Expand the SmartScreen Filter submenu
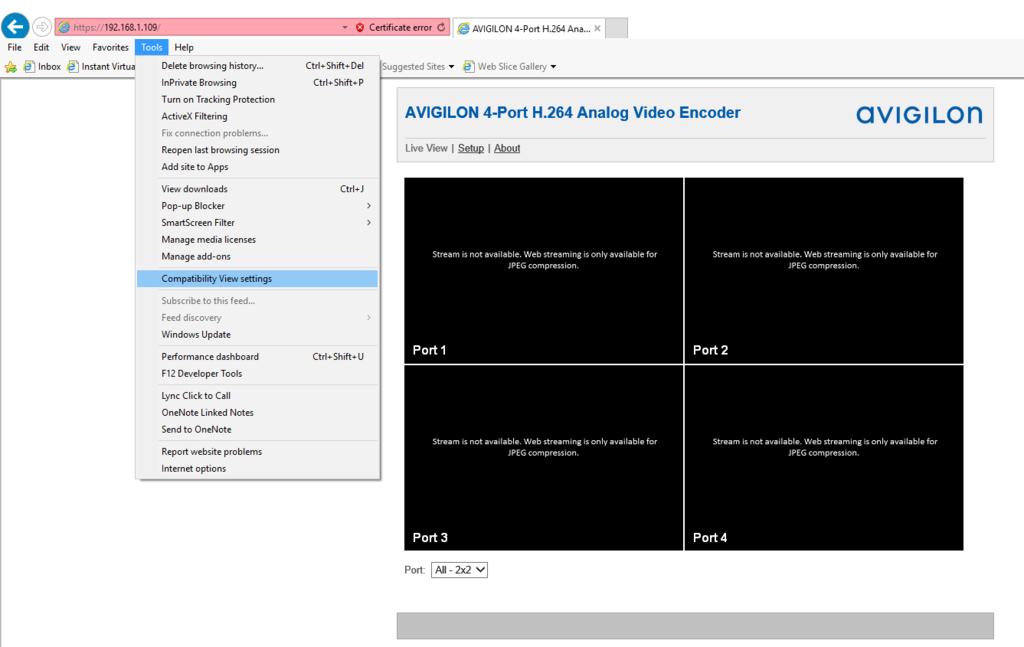Image resolution: width=1024 pixels, height=647 pixels. point(257,223)
